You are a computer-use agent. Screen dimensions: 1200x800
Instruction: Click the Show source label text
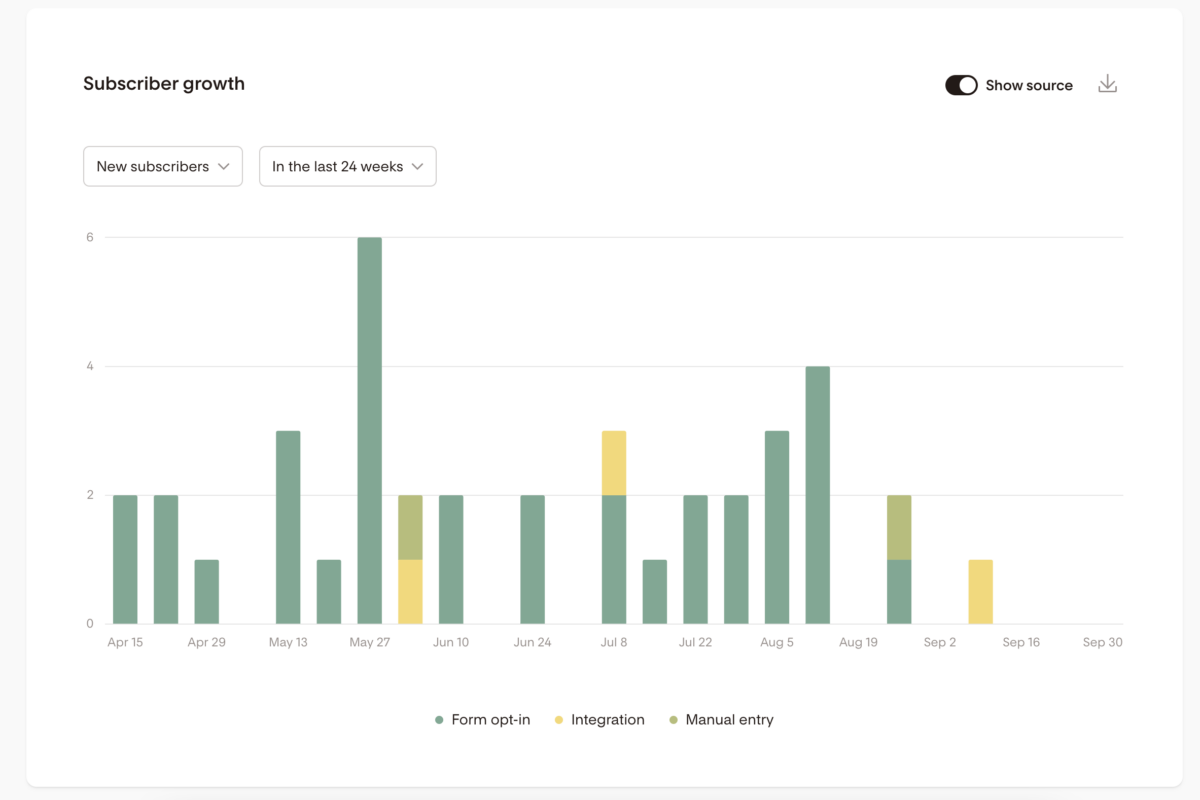coord(1029,85)
